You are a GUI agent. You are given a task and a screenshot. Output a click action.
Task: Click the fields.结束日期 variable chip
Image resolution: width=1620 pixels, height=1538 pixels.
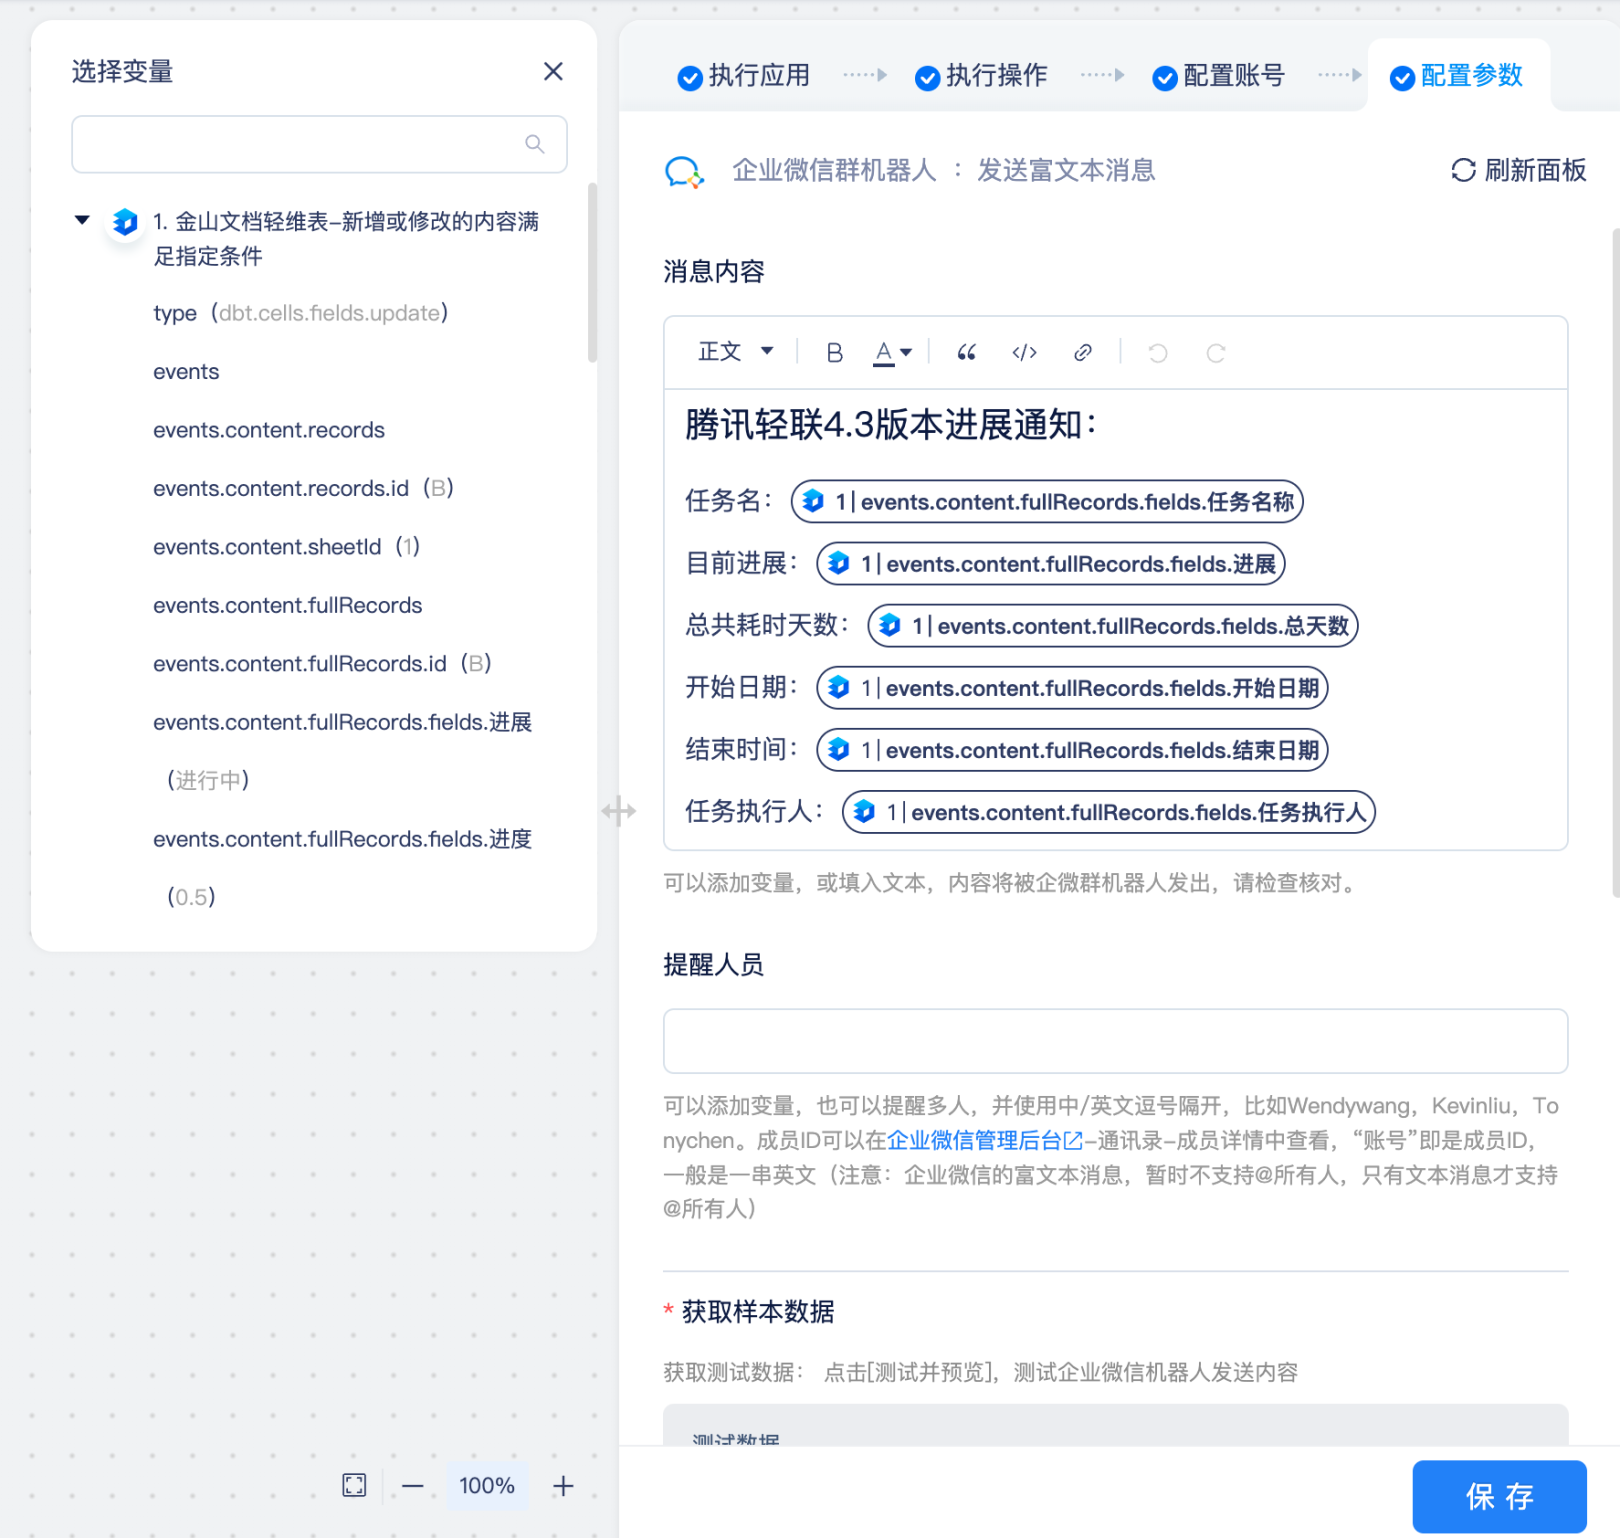[x=1072, y=750]
